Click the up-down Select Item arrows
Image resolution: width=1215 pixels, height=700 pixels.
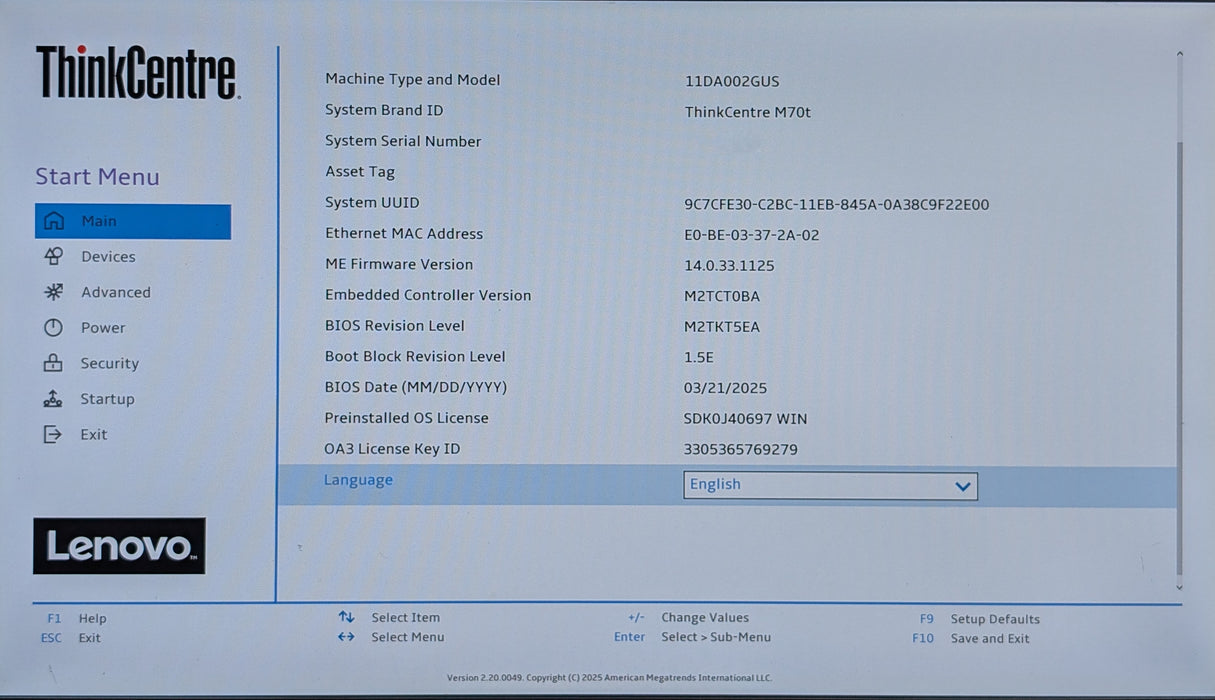pos(346,617)
